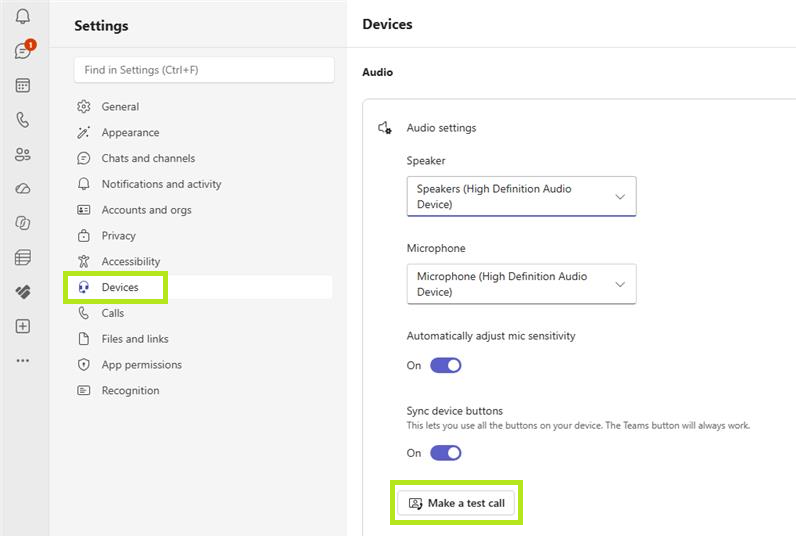796x536 pixels.
Task: Open the More apps ellipsis
Action: 22,360
